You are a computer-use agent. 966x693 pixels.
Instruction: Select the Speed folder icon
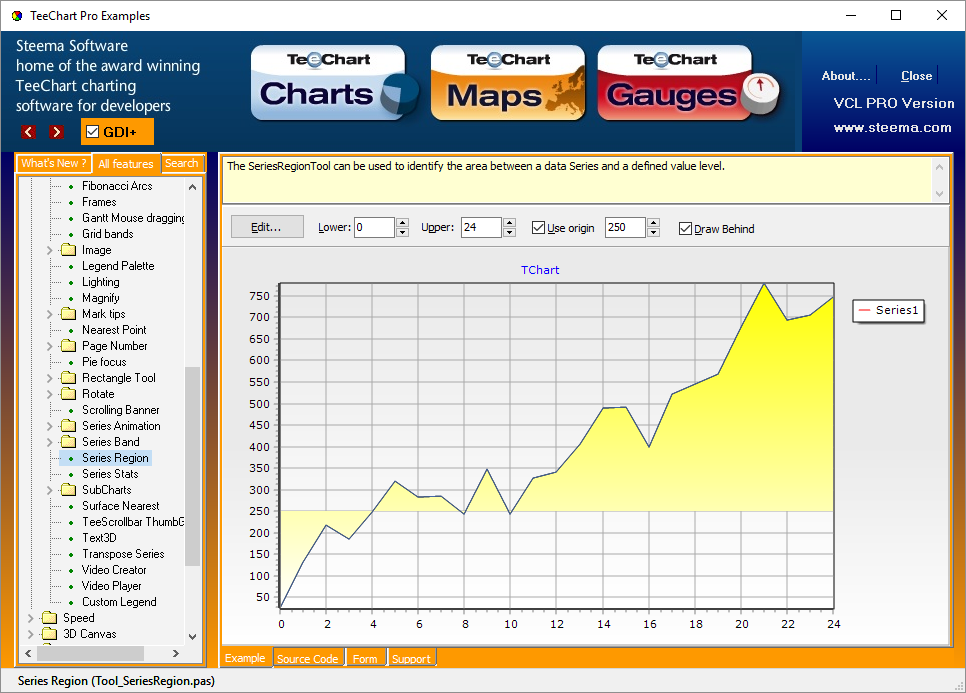tap(49, 618)
